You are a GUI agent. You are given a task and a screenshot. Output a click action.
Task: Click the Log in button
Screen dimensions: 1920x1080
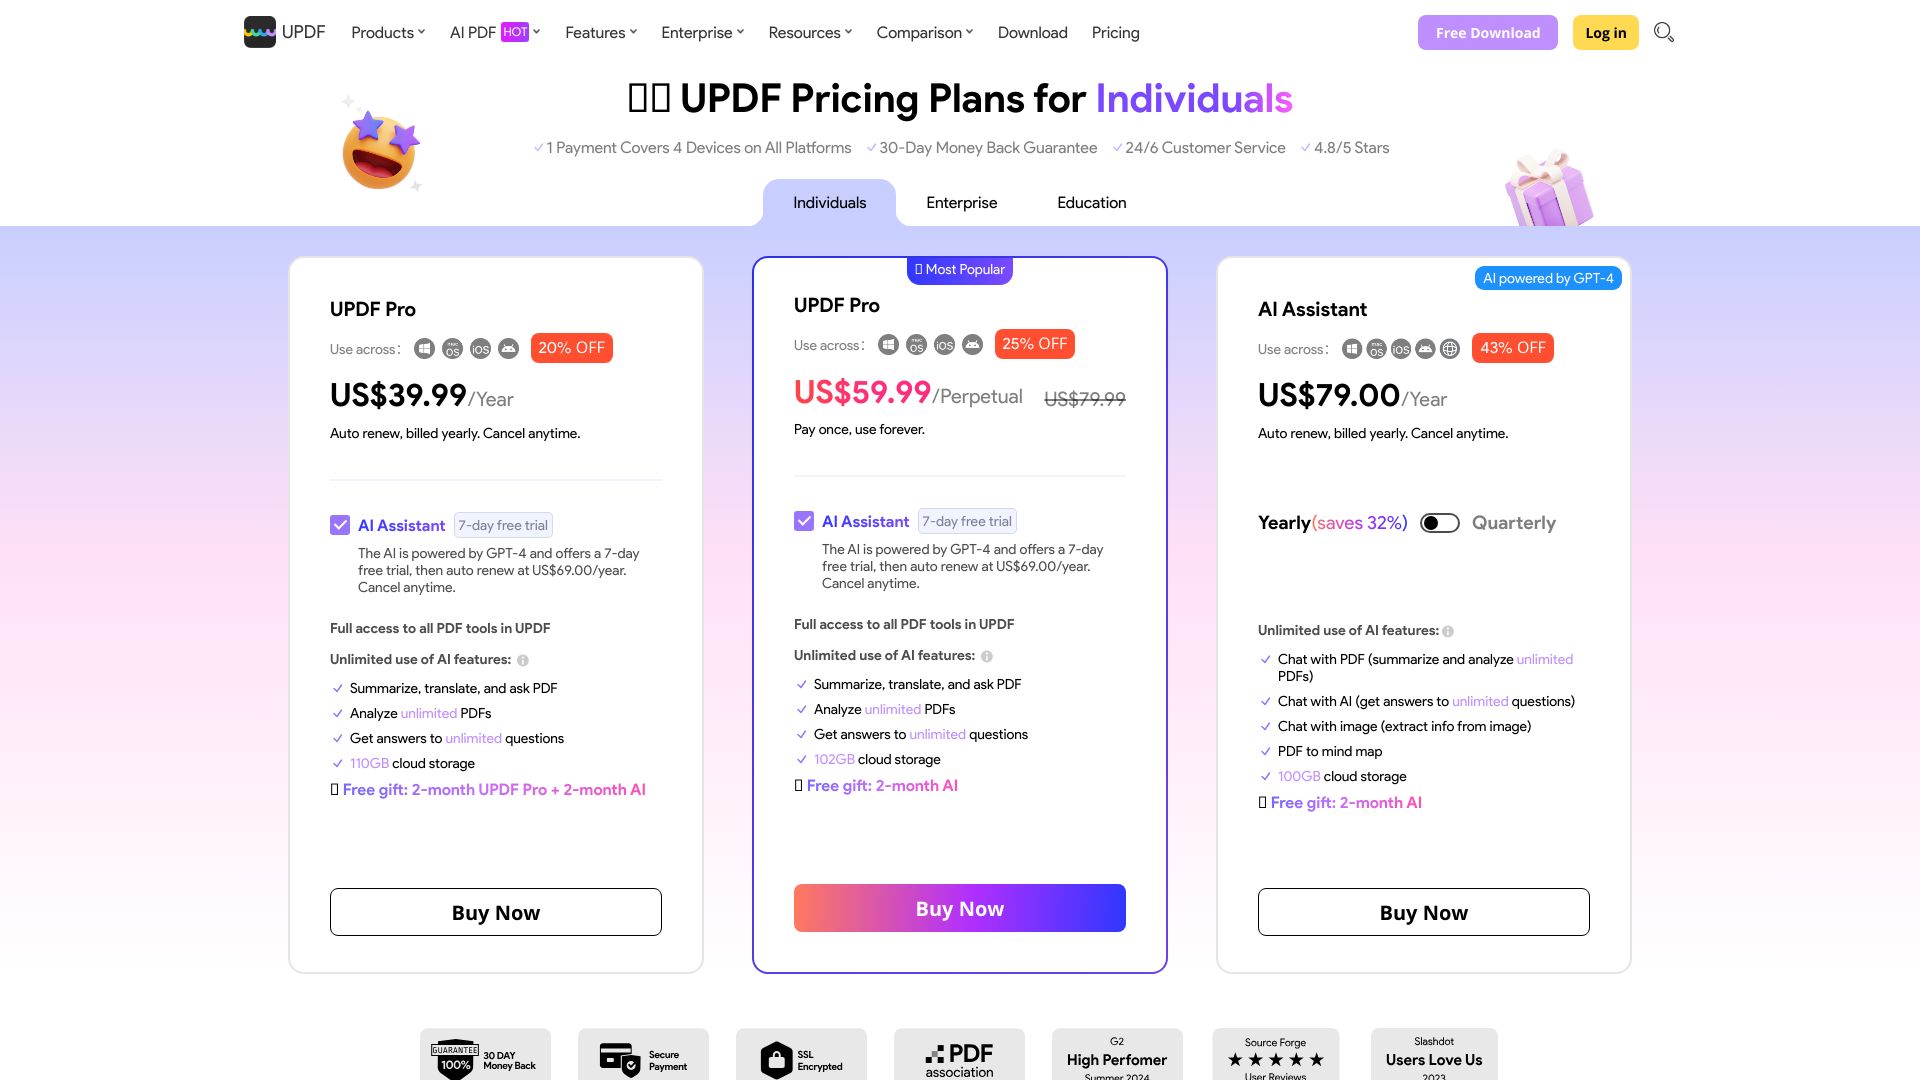[x=1605, y=32]
